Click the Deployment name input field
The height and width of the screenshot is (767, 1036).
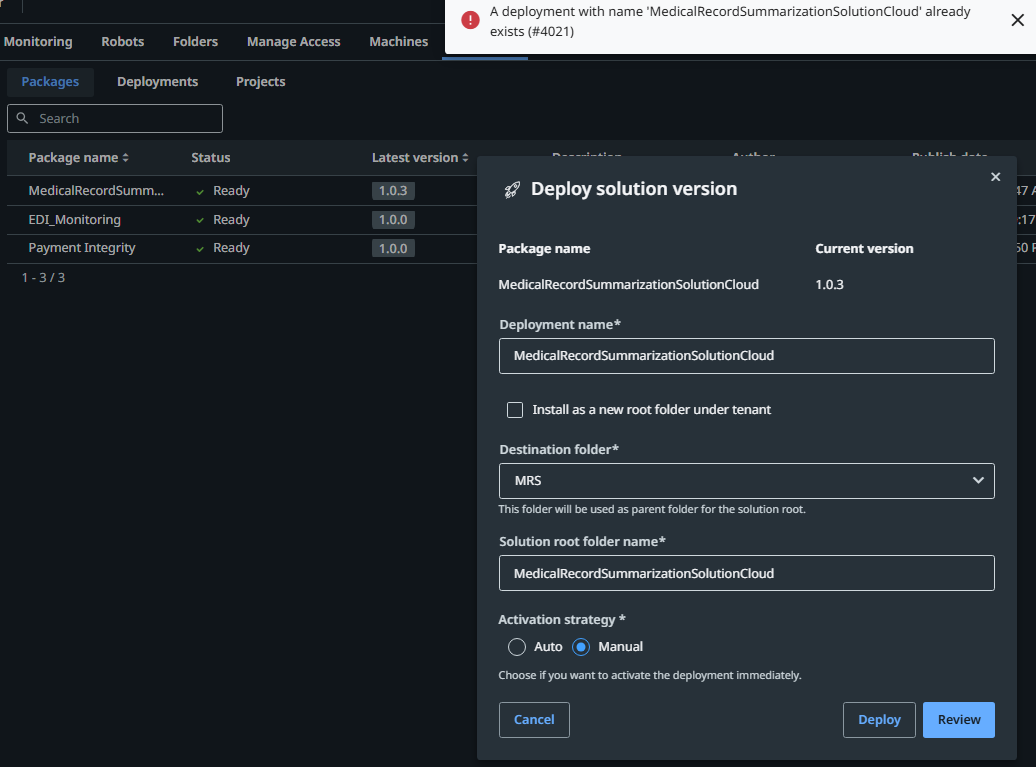pos(746,356)
